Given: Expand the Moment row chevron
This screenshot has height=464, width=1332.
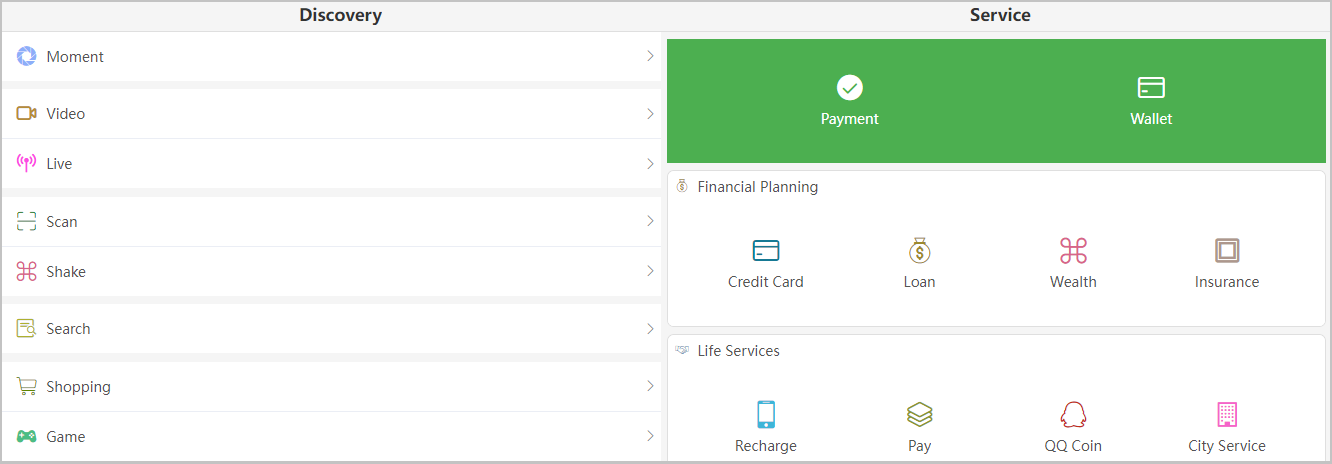Looking at the screenshot, I should [x=650, y=56].
